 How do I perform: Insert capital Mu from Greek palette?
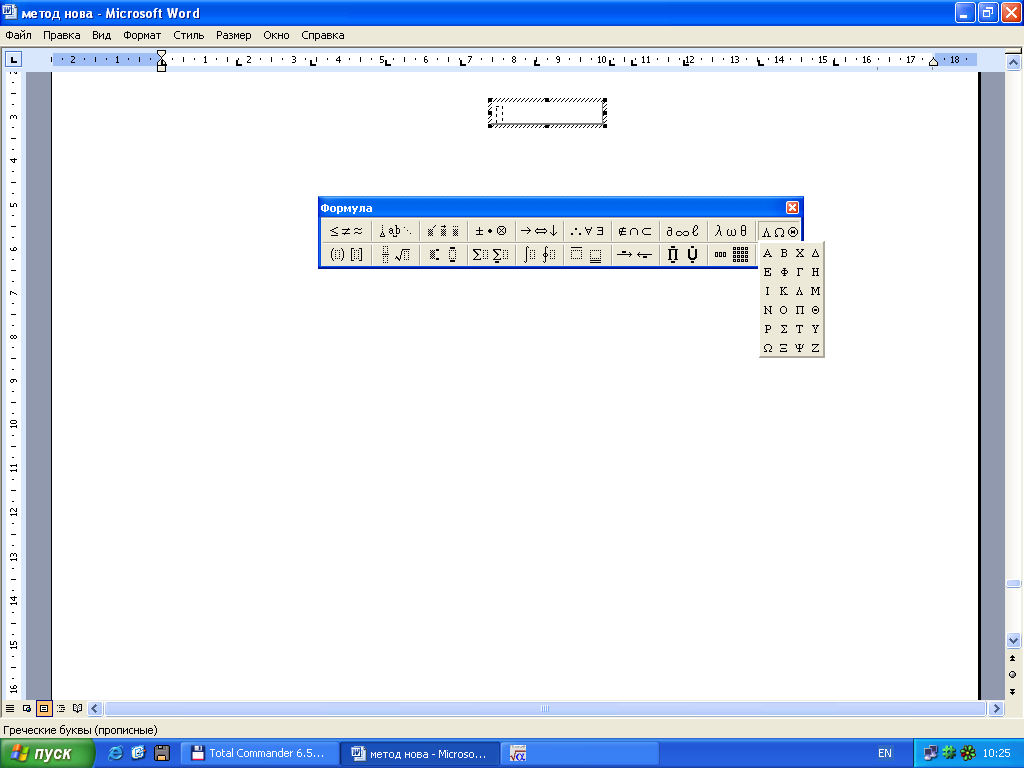[815, 291]
